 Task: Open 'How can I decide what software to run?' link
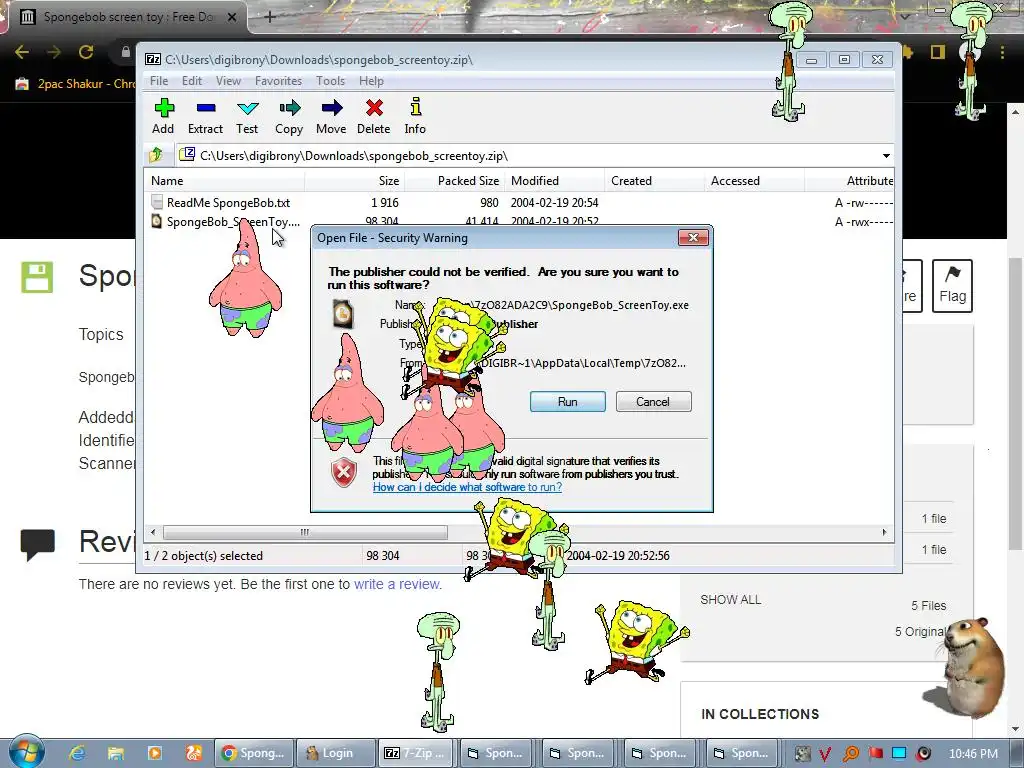click(467, 487)
